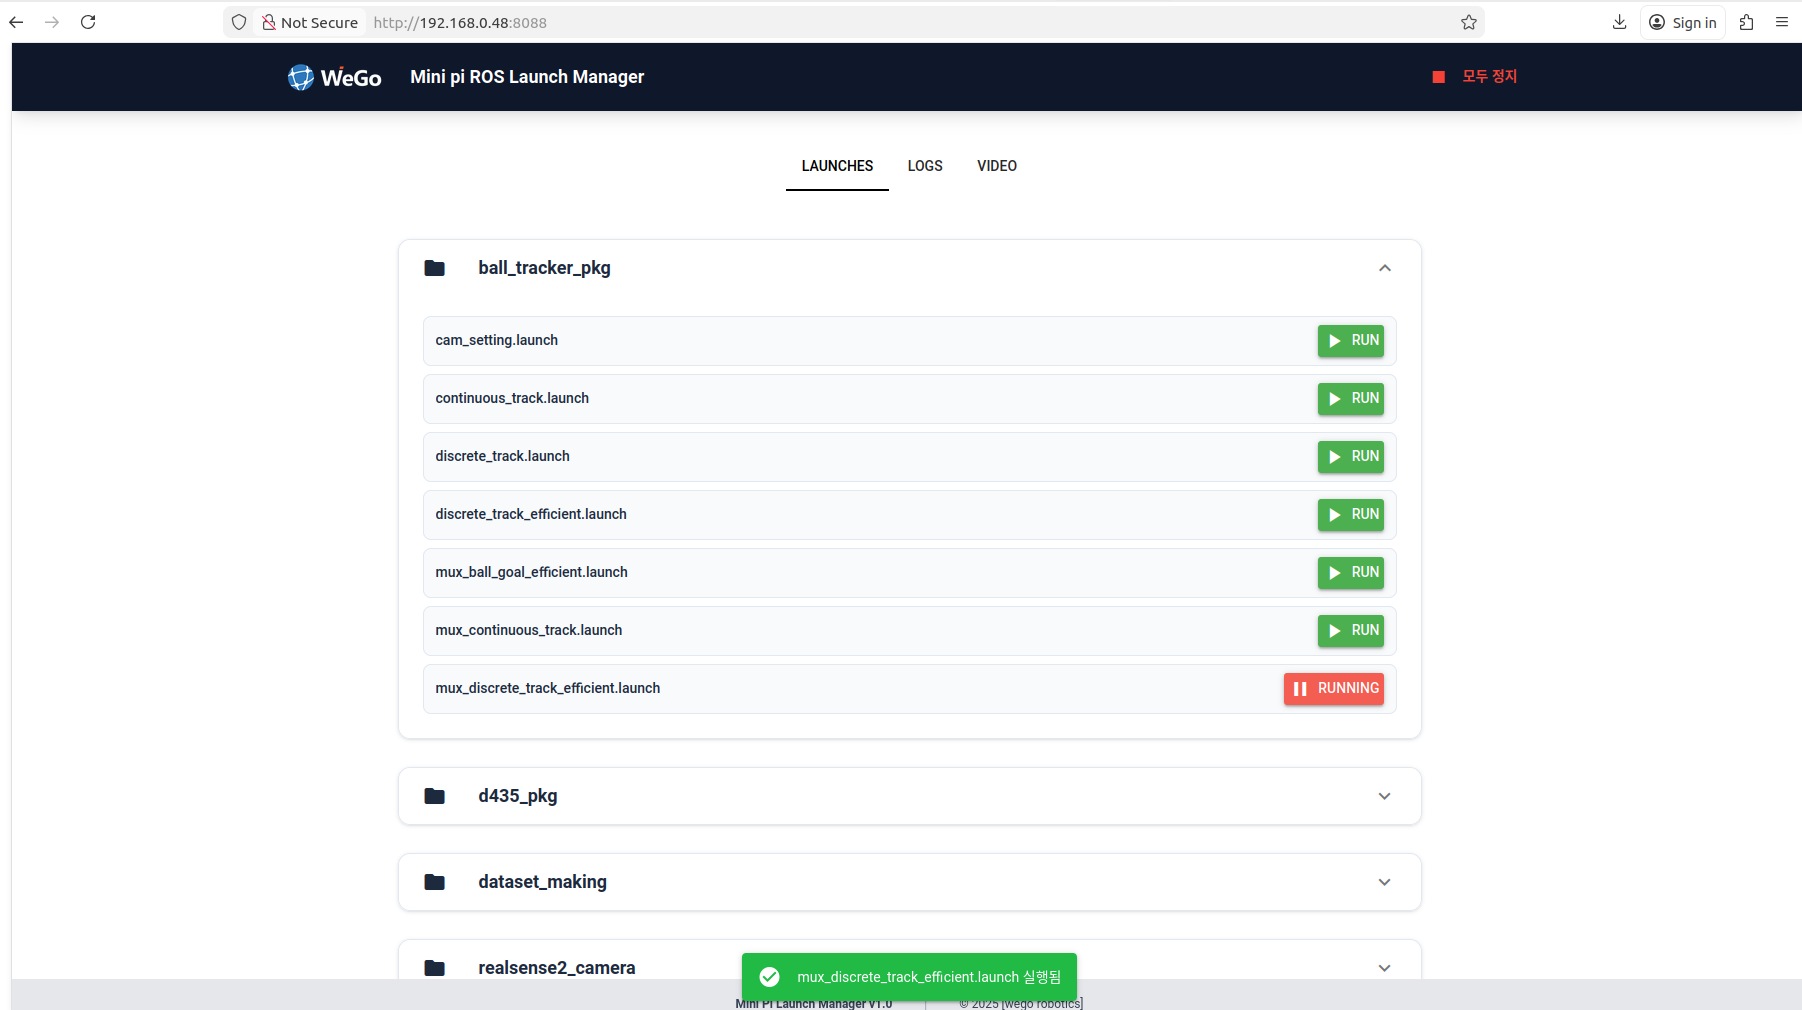
Task: Open the shield tracking protection icon
Action: [x=239, y=22]
